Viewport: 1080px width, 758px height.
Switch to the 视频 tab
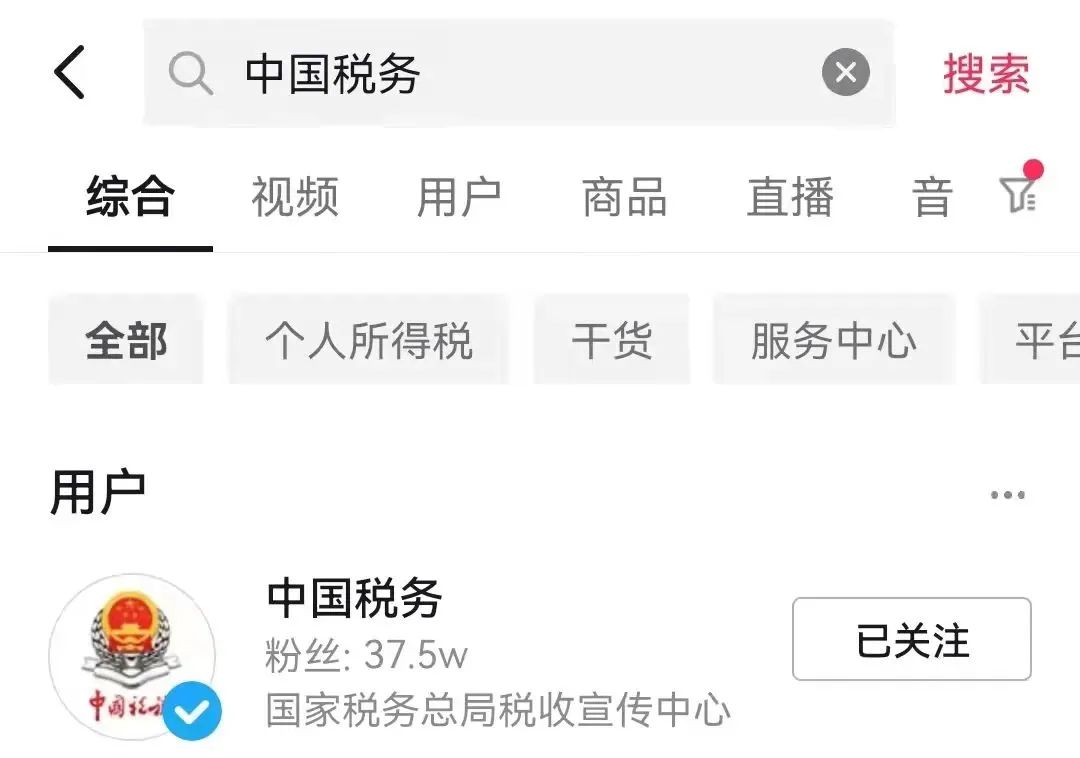coord(295,197)
